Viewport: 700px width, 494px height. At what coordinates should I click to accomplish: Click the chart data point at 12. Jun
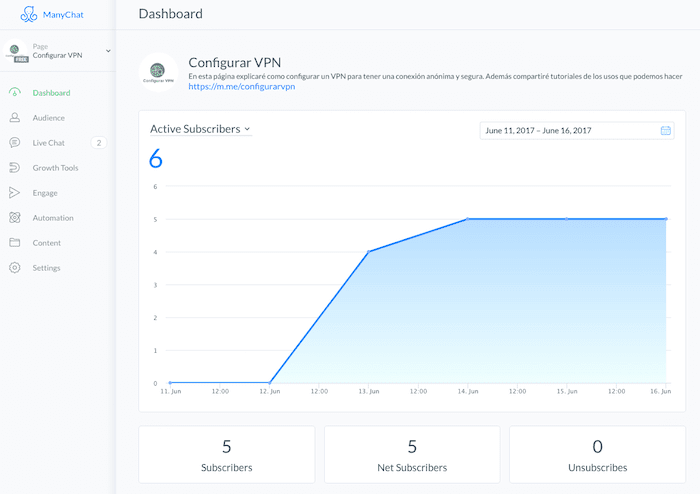click(x=270, y=382)
